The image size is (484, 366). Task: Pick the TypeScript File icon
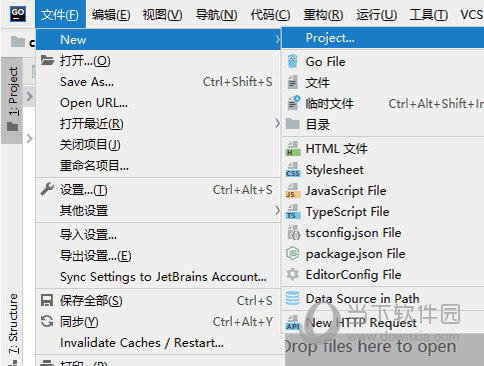point(293,212)
